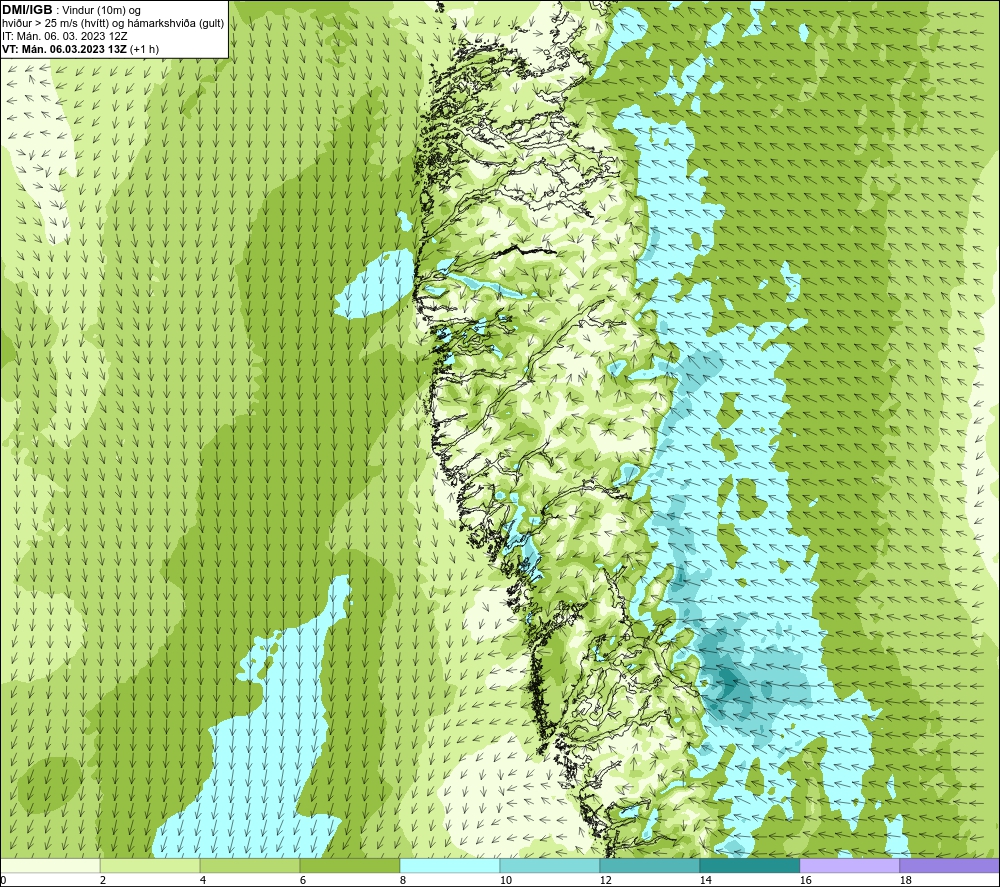Click the 12–14 m/s teal swatch
Viewport: 1000px width, 887px height.
pyautogui.click(x=650, y=865)
